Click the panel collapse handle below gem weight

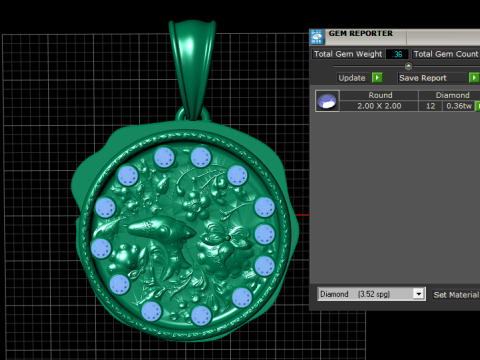(408, 66)
